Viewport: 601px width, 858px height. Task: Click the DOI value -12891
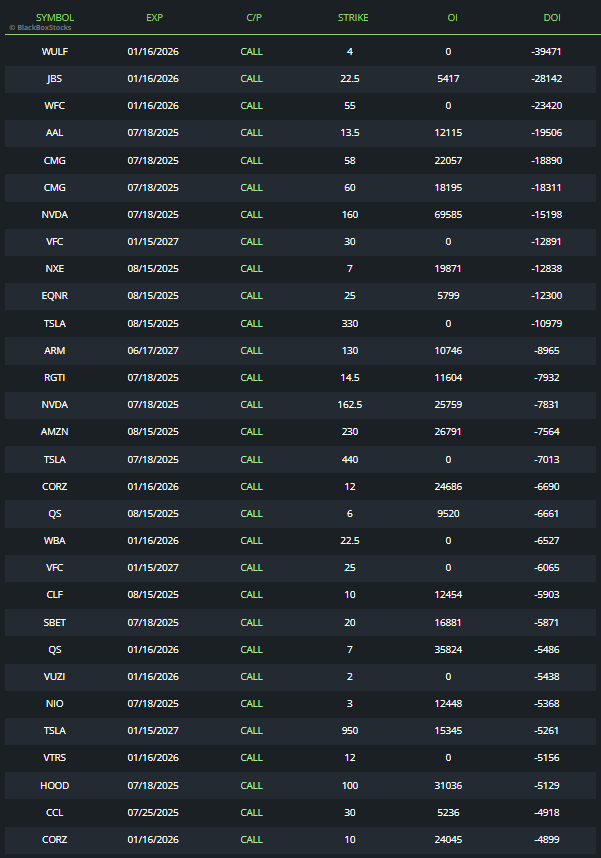tap(546, 241)
